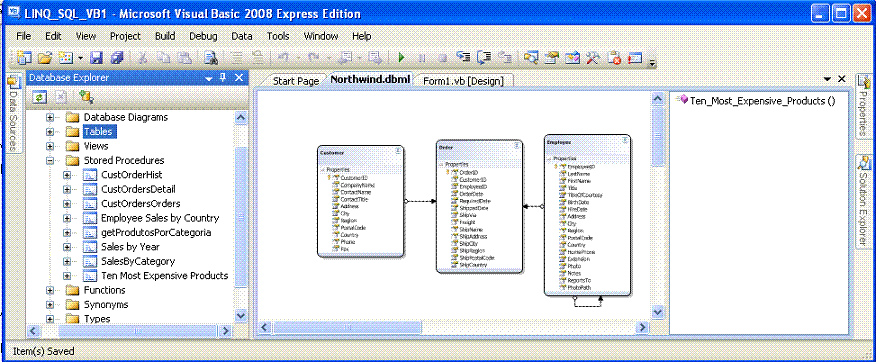Click the New Project toolbar icon
876x362 pixels.
click(24, 57)
